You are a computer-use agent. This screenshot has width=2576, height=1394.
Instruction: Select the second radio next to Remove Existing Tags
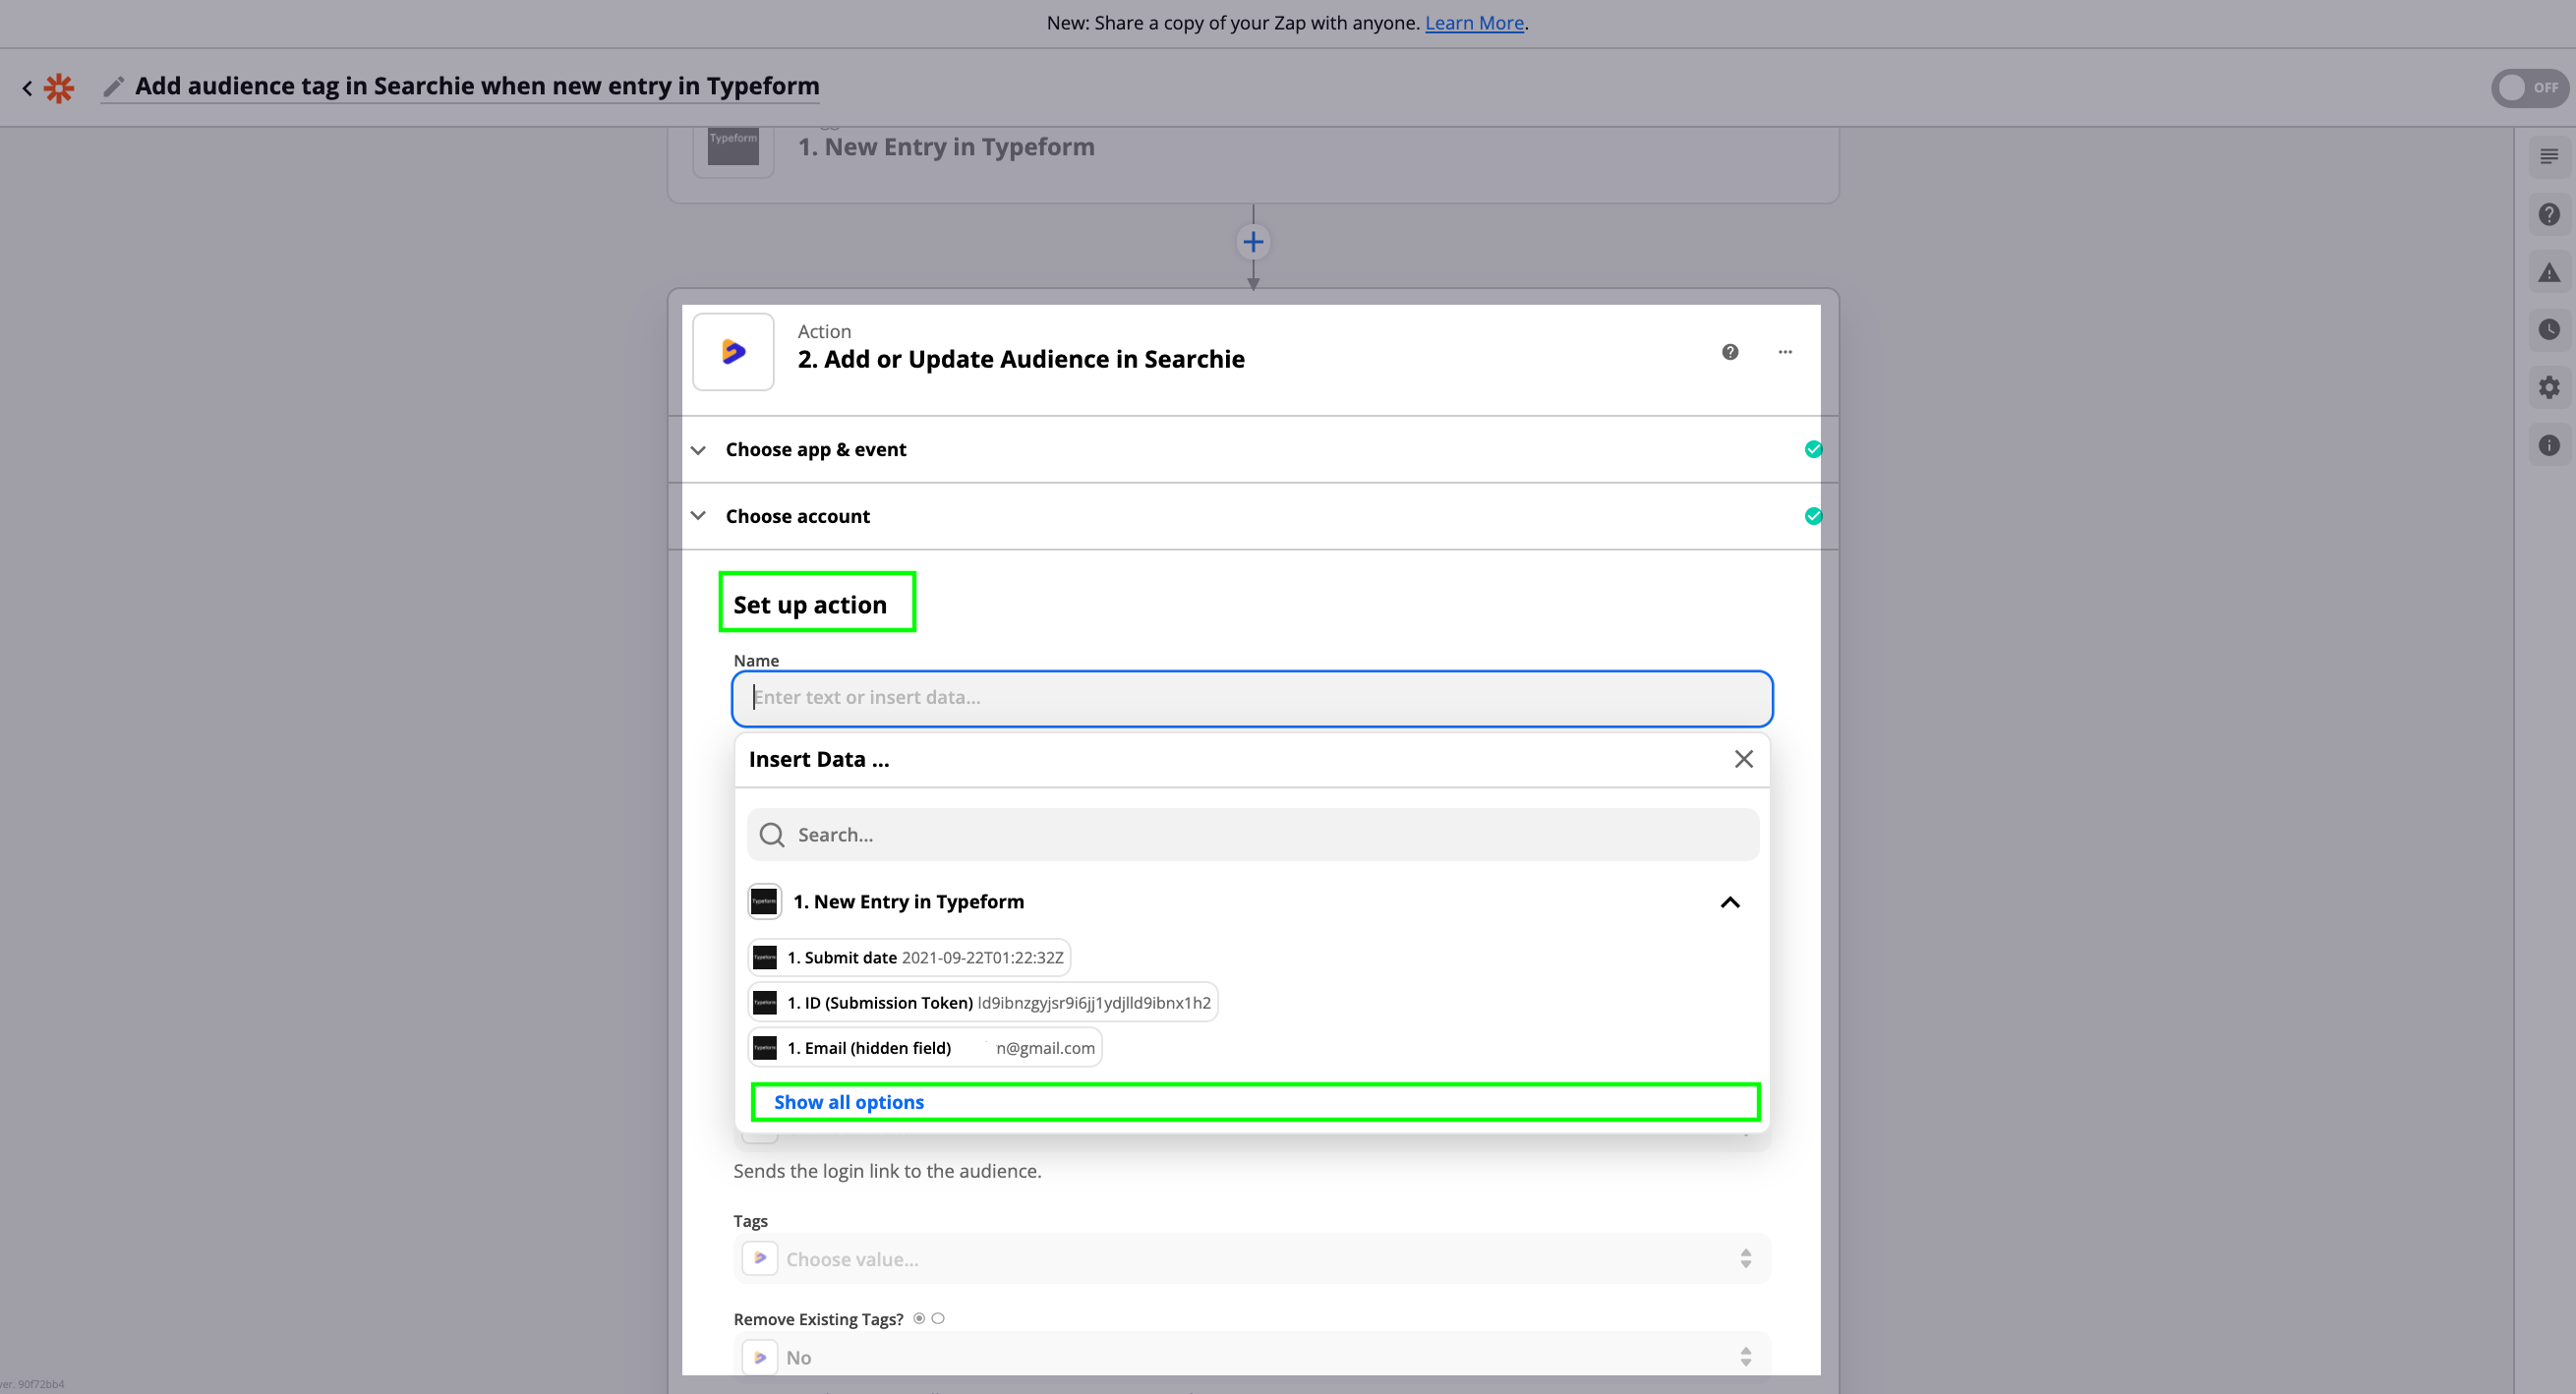pos(938,1319)
